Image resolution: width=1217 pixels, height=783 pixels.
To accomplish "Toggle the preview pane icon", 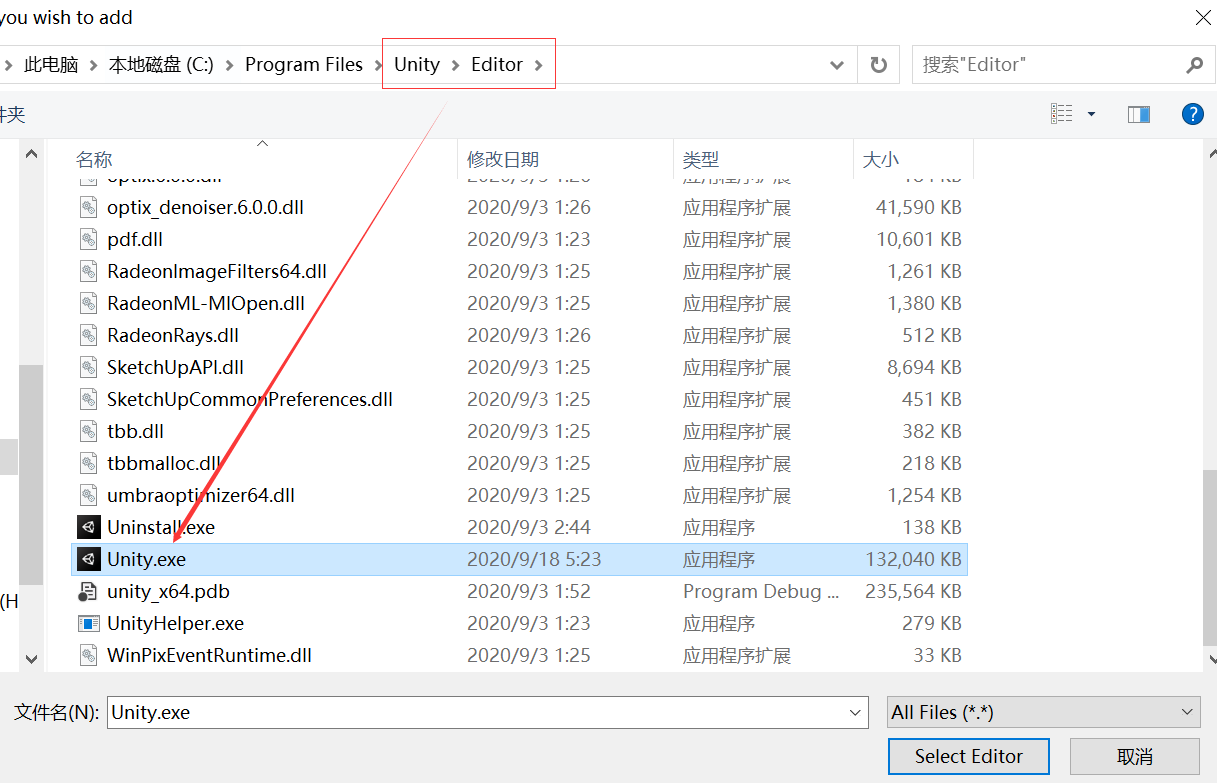I will pyautogui.click(x=1138, y=114).
